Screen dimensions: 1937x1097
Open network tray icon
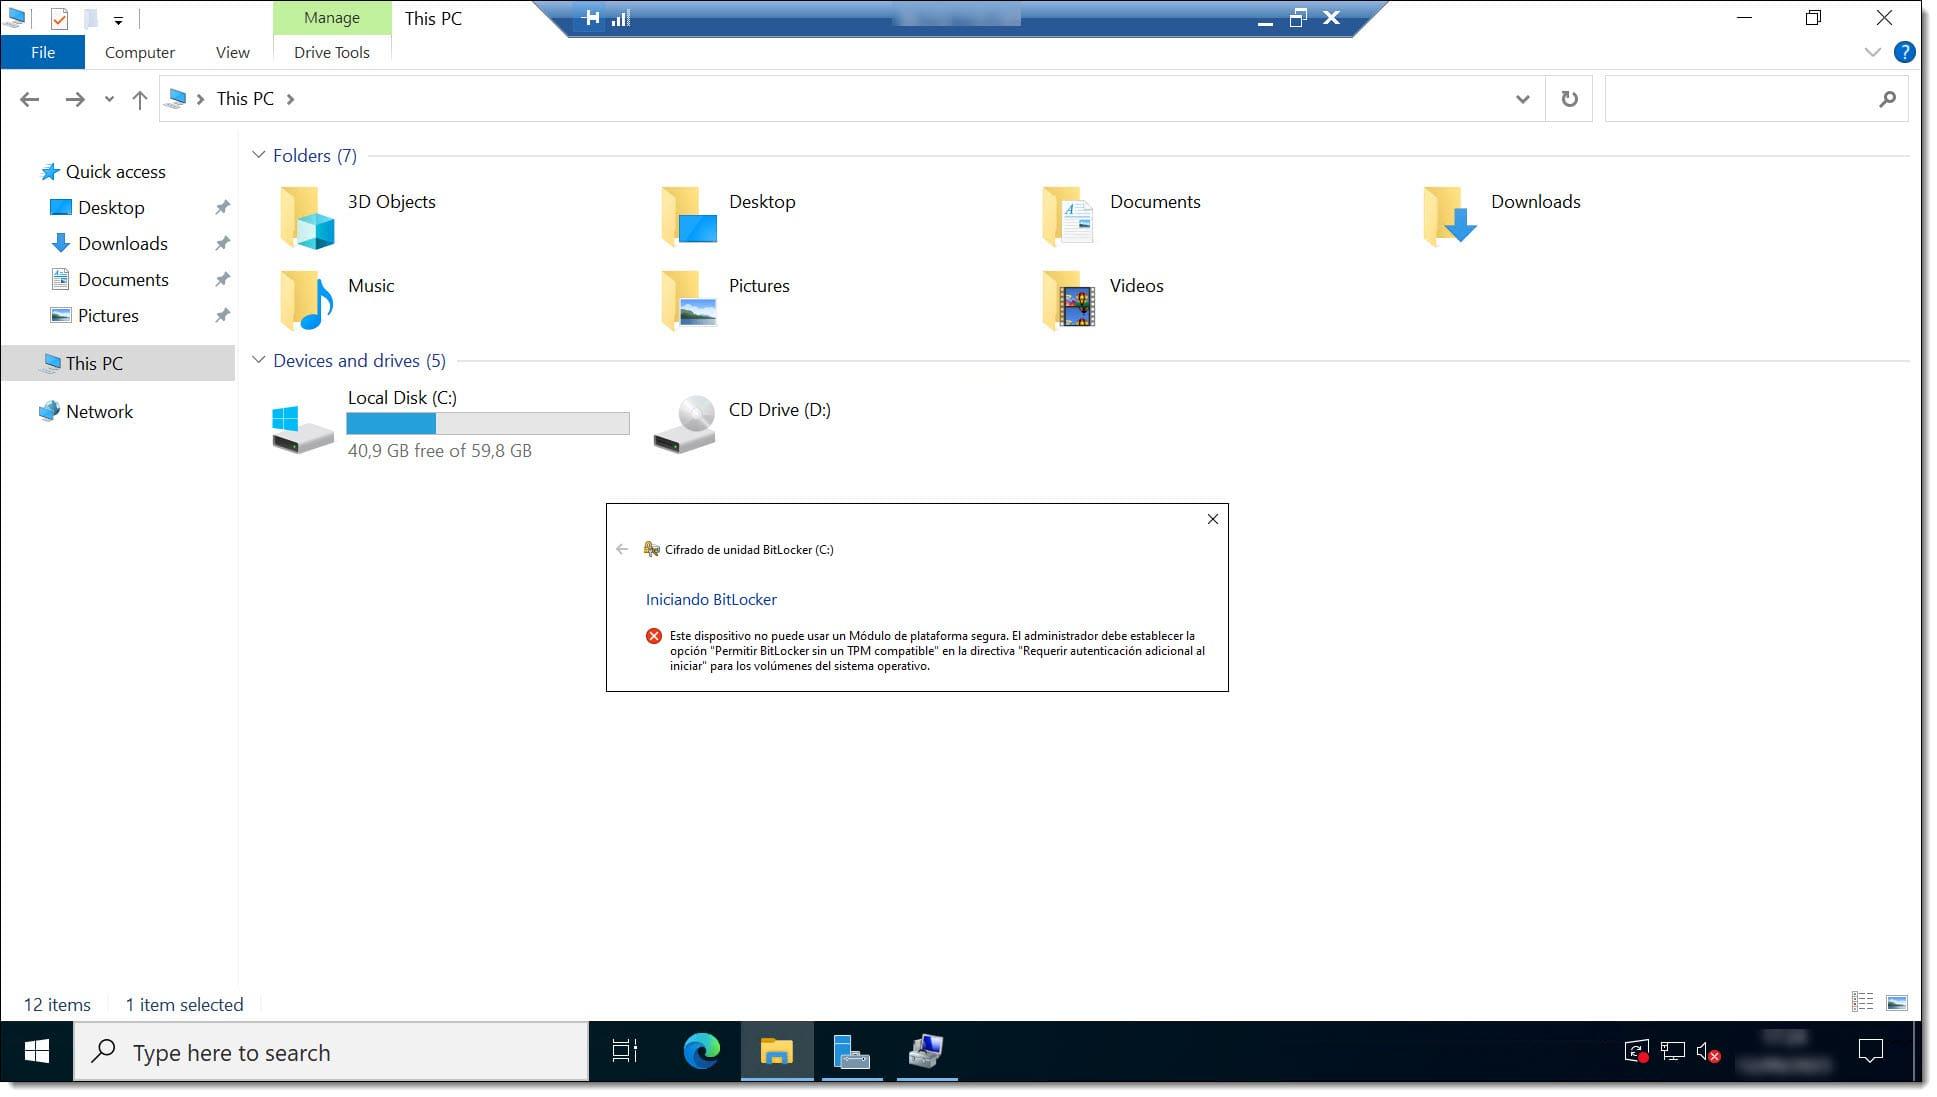[1673, 1051]
